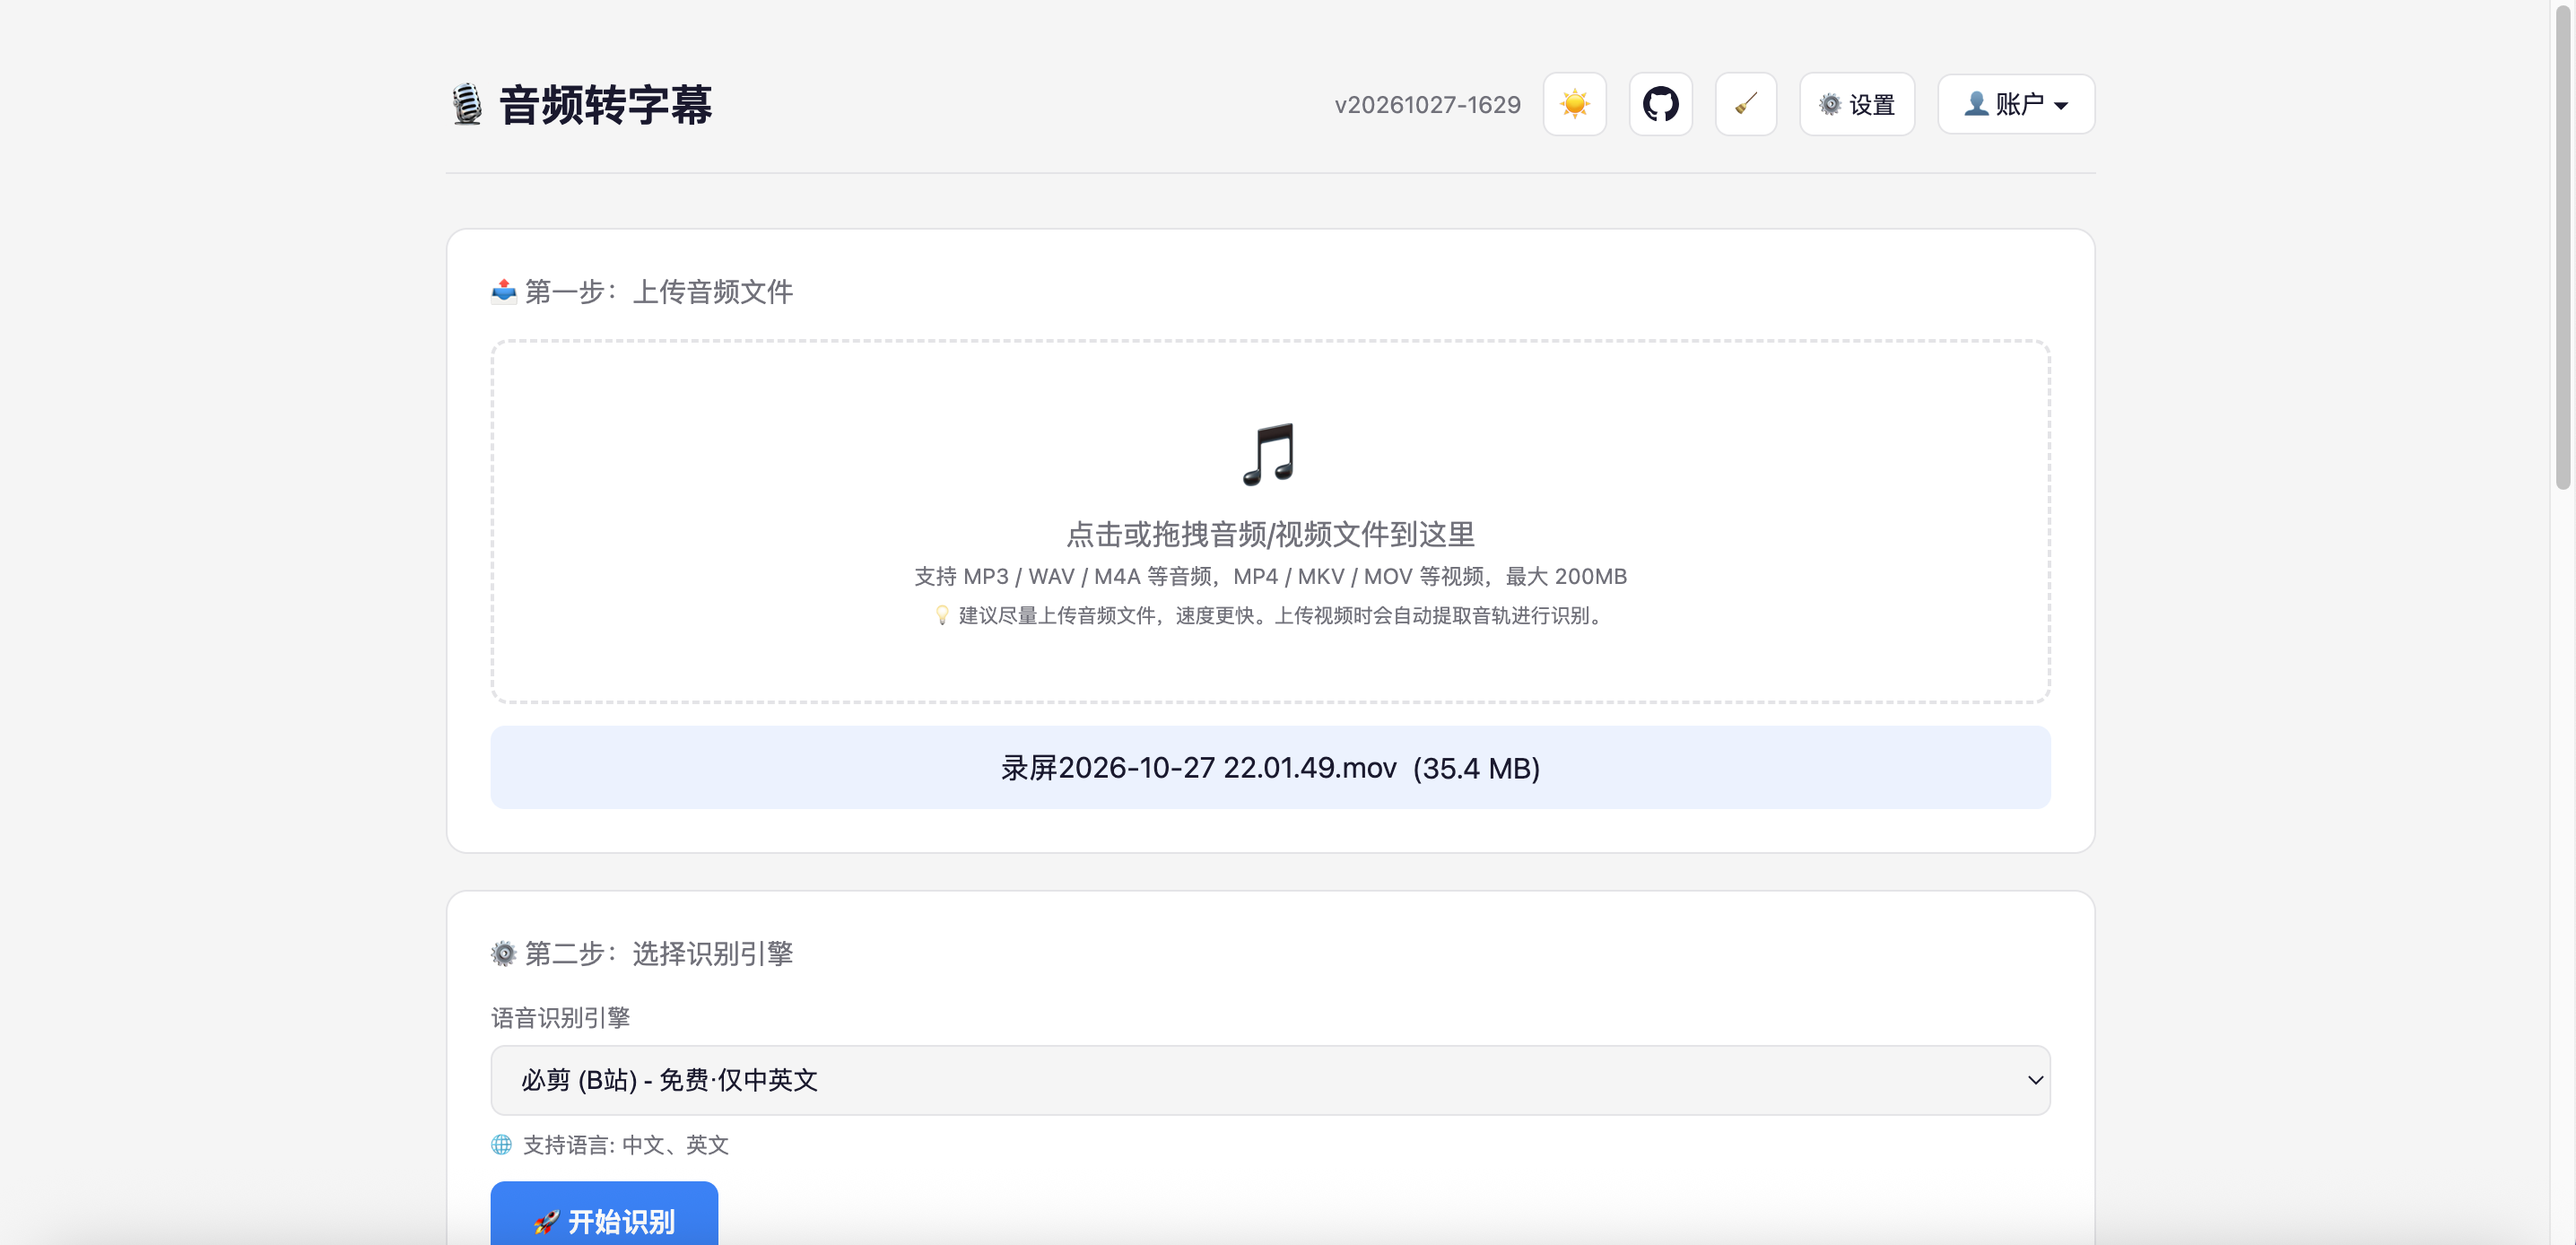Viewport: 2576px width, 1245px height.
Task: Toggle the sun light/dark theme button
Action: click(x=1574, y=104)
